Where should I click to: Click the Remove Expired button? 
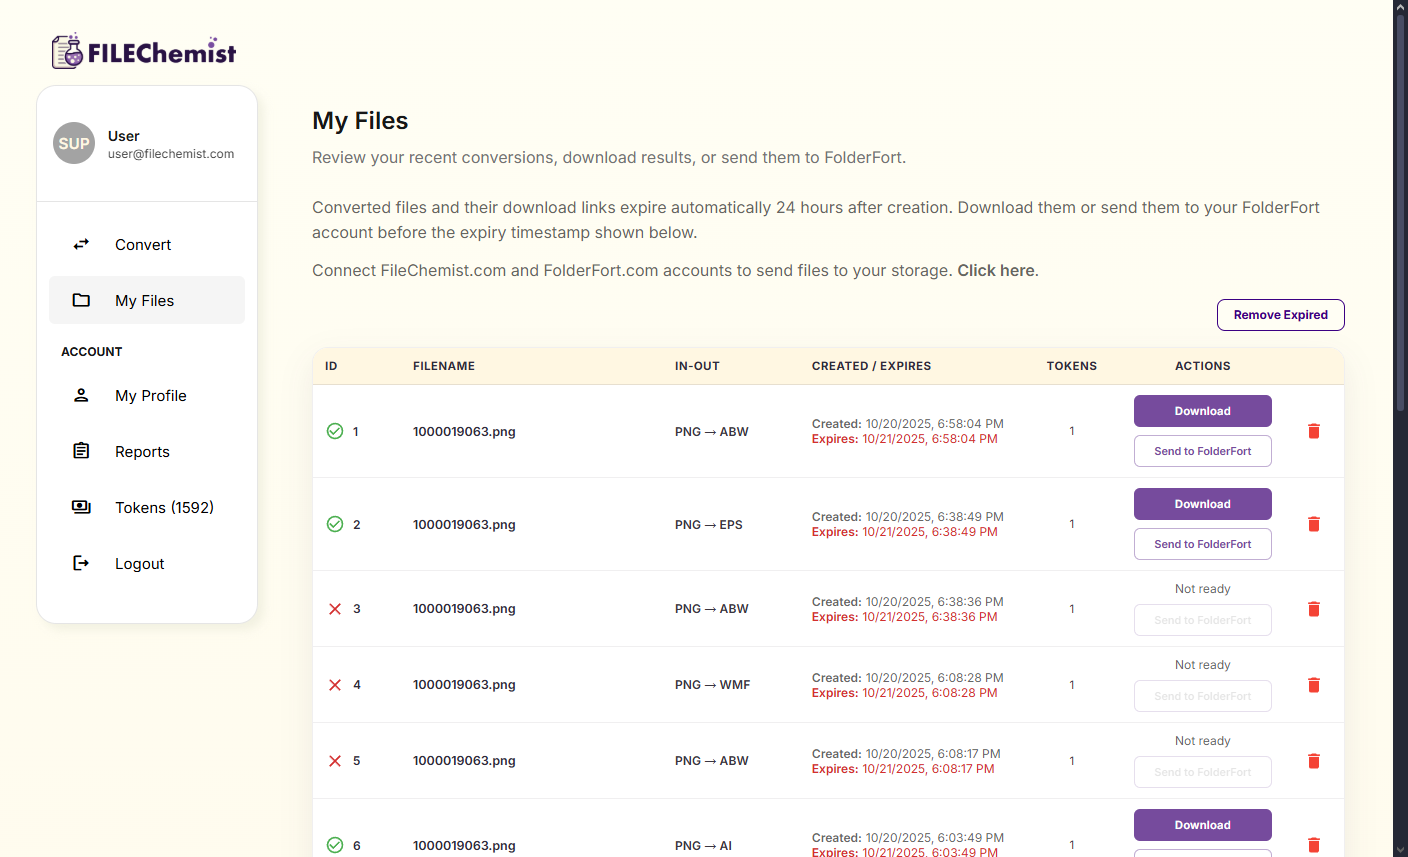click(x=1280, y=315)
